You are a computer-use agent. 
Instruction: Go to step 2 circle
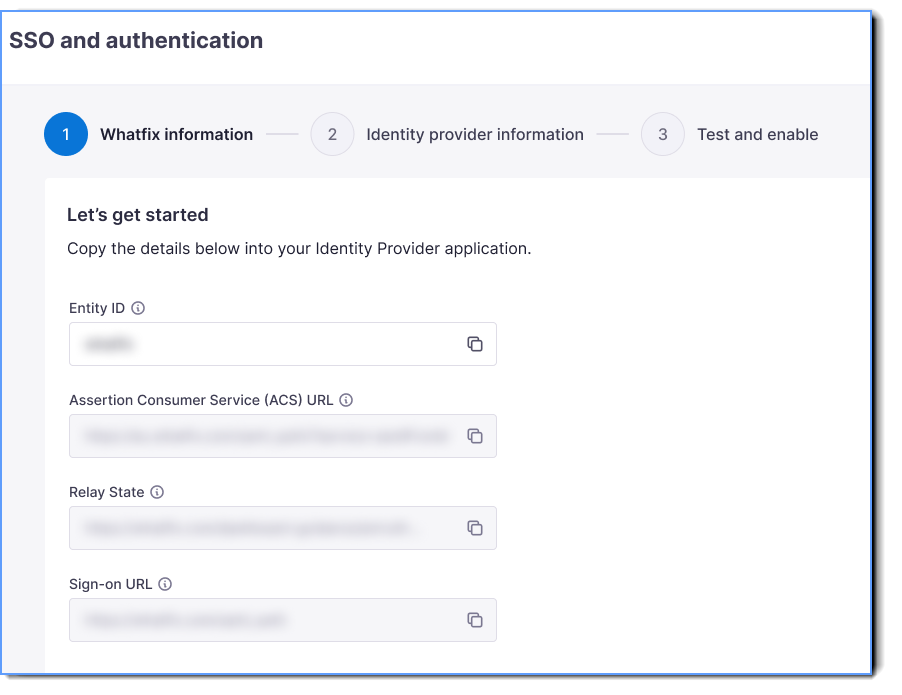coord(332,134)
